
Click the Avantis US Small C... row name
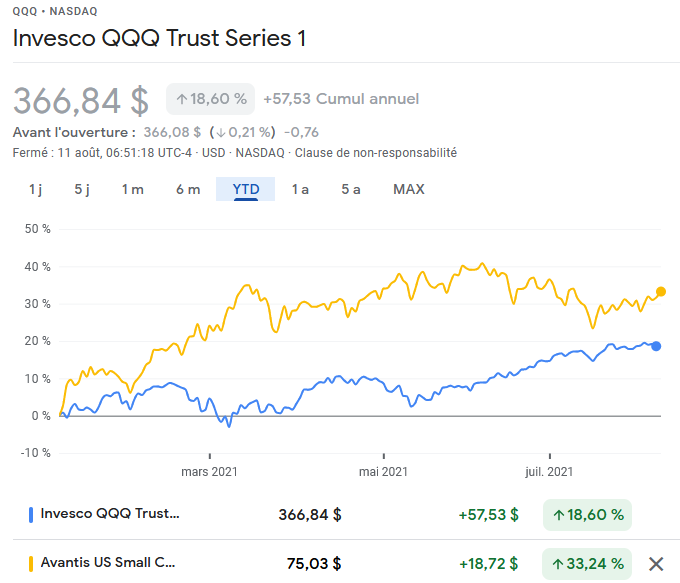(108, 563)
